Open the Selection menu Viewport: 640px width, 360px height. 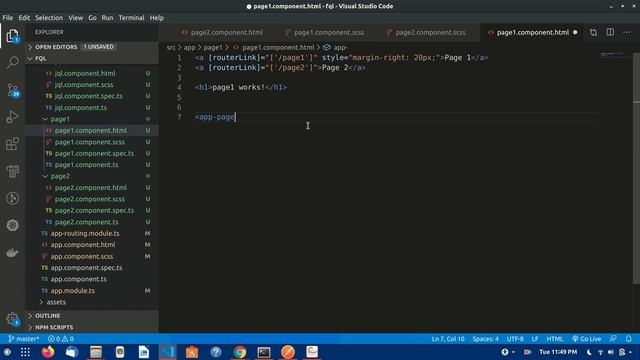tap(49, 18)
